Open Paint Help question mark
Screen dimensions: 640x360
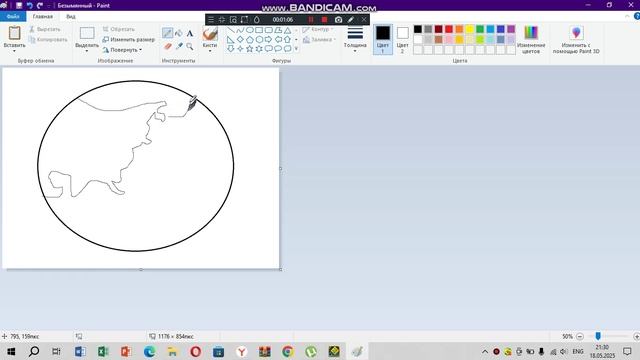pos(636,16)
